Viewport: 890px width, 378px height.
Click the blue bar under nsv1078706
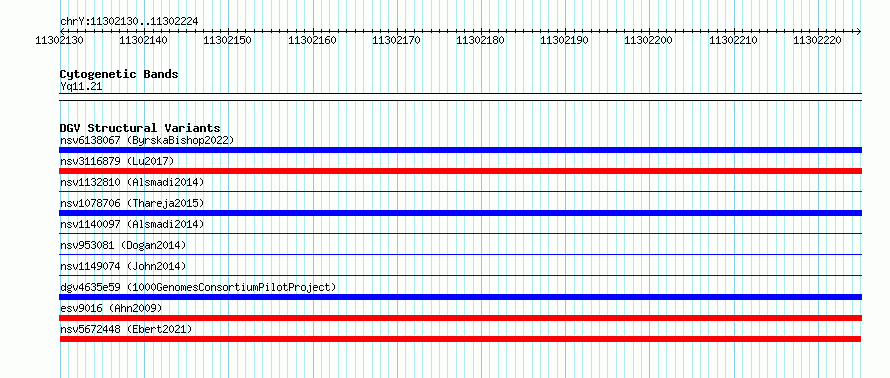point(460,213)
